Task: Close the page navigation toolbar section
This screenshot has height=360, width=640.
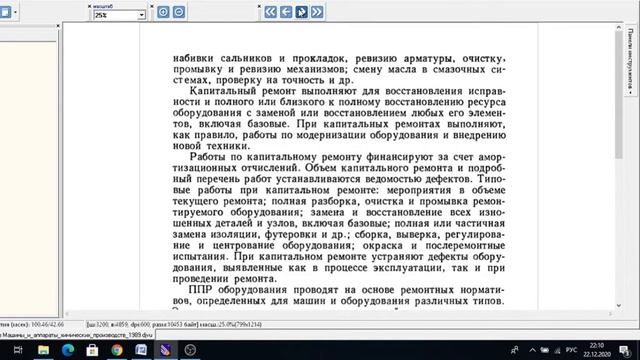Action: pyautogui.click(x=259, y=6)
